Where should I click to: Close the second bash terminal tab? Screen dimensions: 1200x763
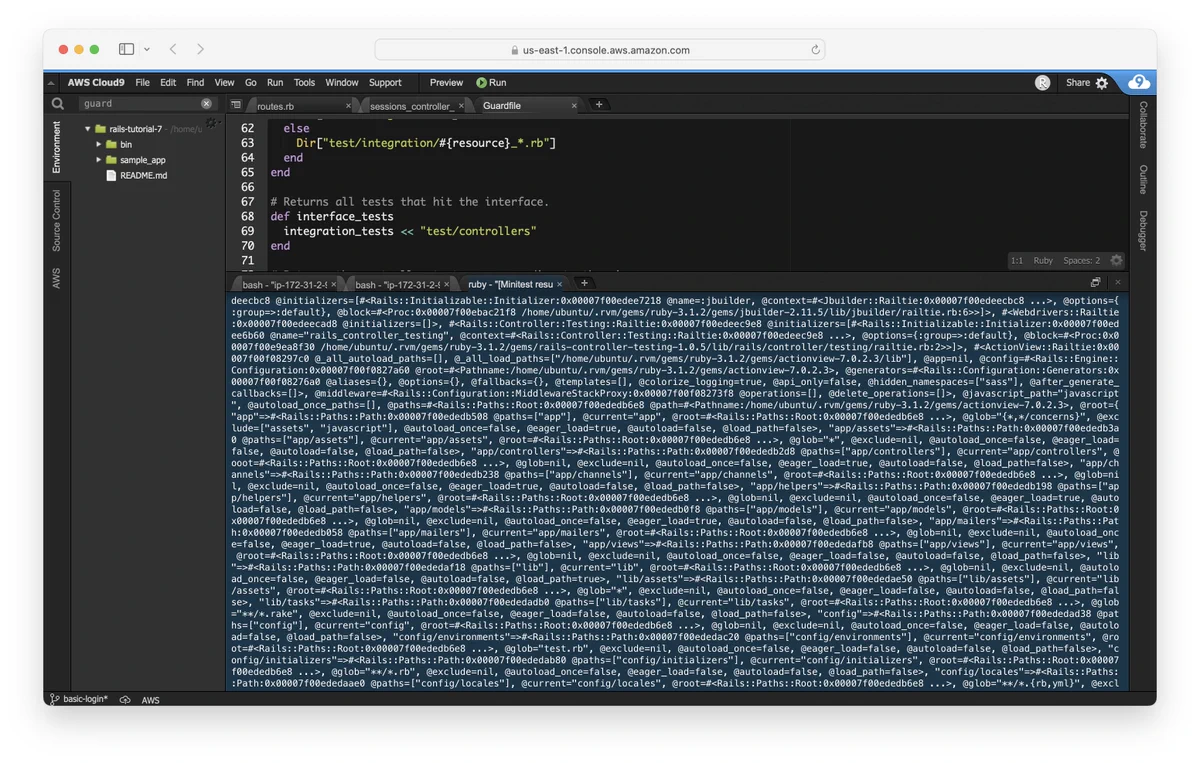(449, 284)
